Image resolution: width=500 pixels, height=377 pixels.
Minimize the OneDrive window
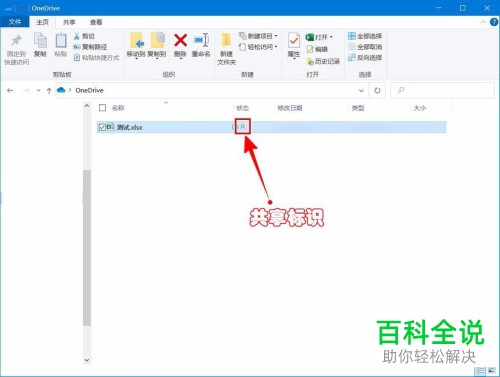click(439, 8)
